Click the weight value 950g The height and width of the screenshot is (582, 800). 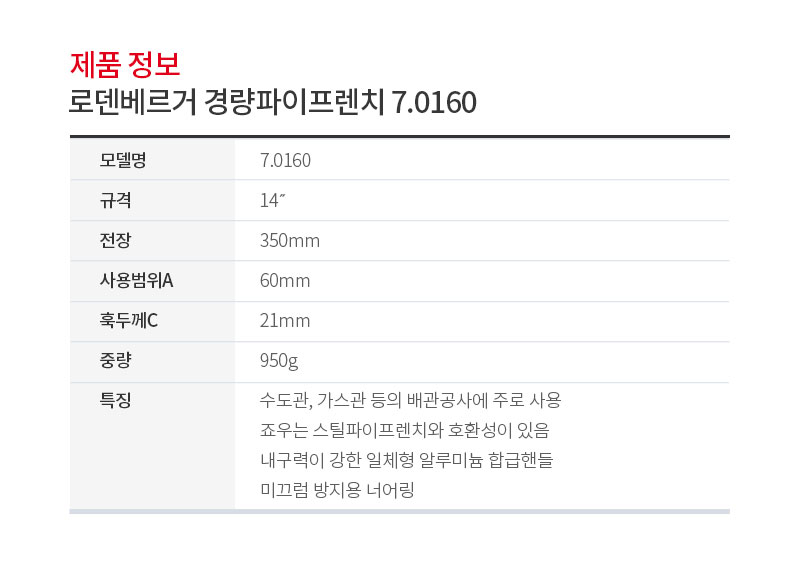(x=279, y=361)
